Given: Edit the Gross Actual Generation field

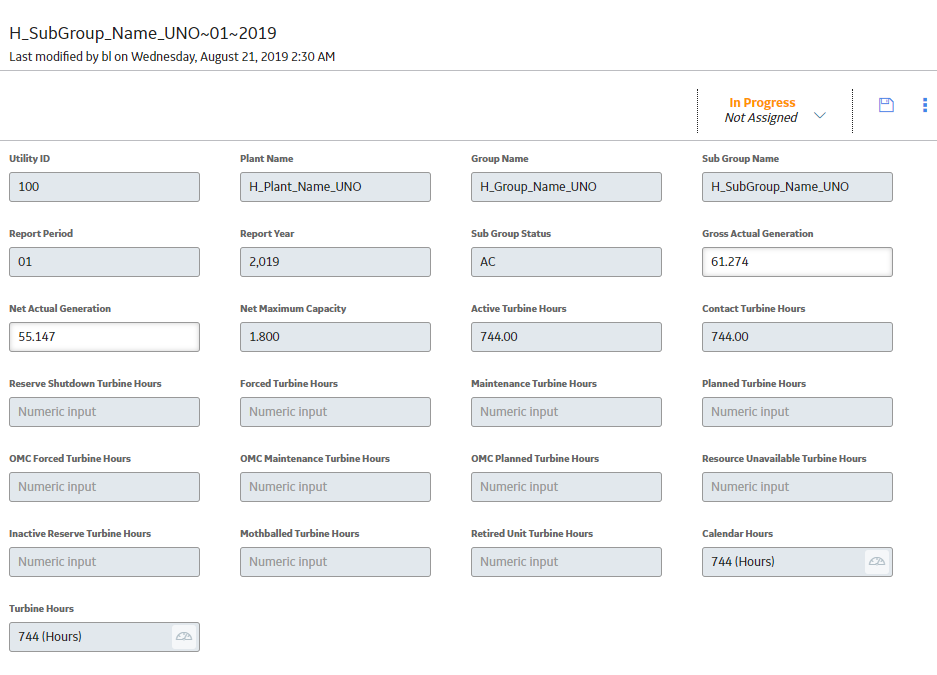Looking at the screenshot, I should [x=797, y=262].
